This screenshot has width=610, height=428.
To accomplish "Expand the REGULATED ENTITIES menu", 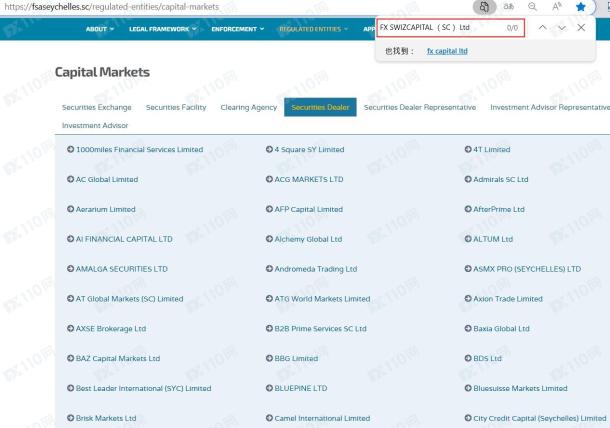I will [x=314, y=29].
